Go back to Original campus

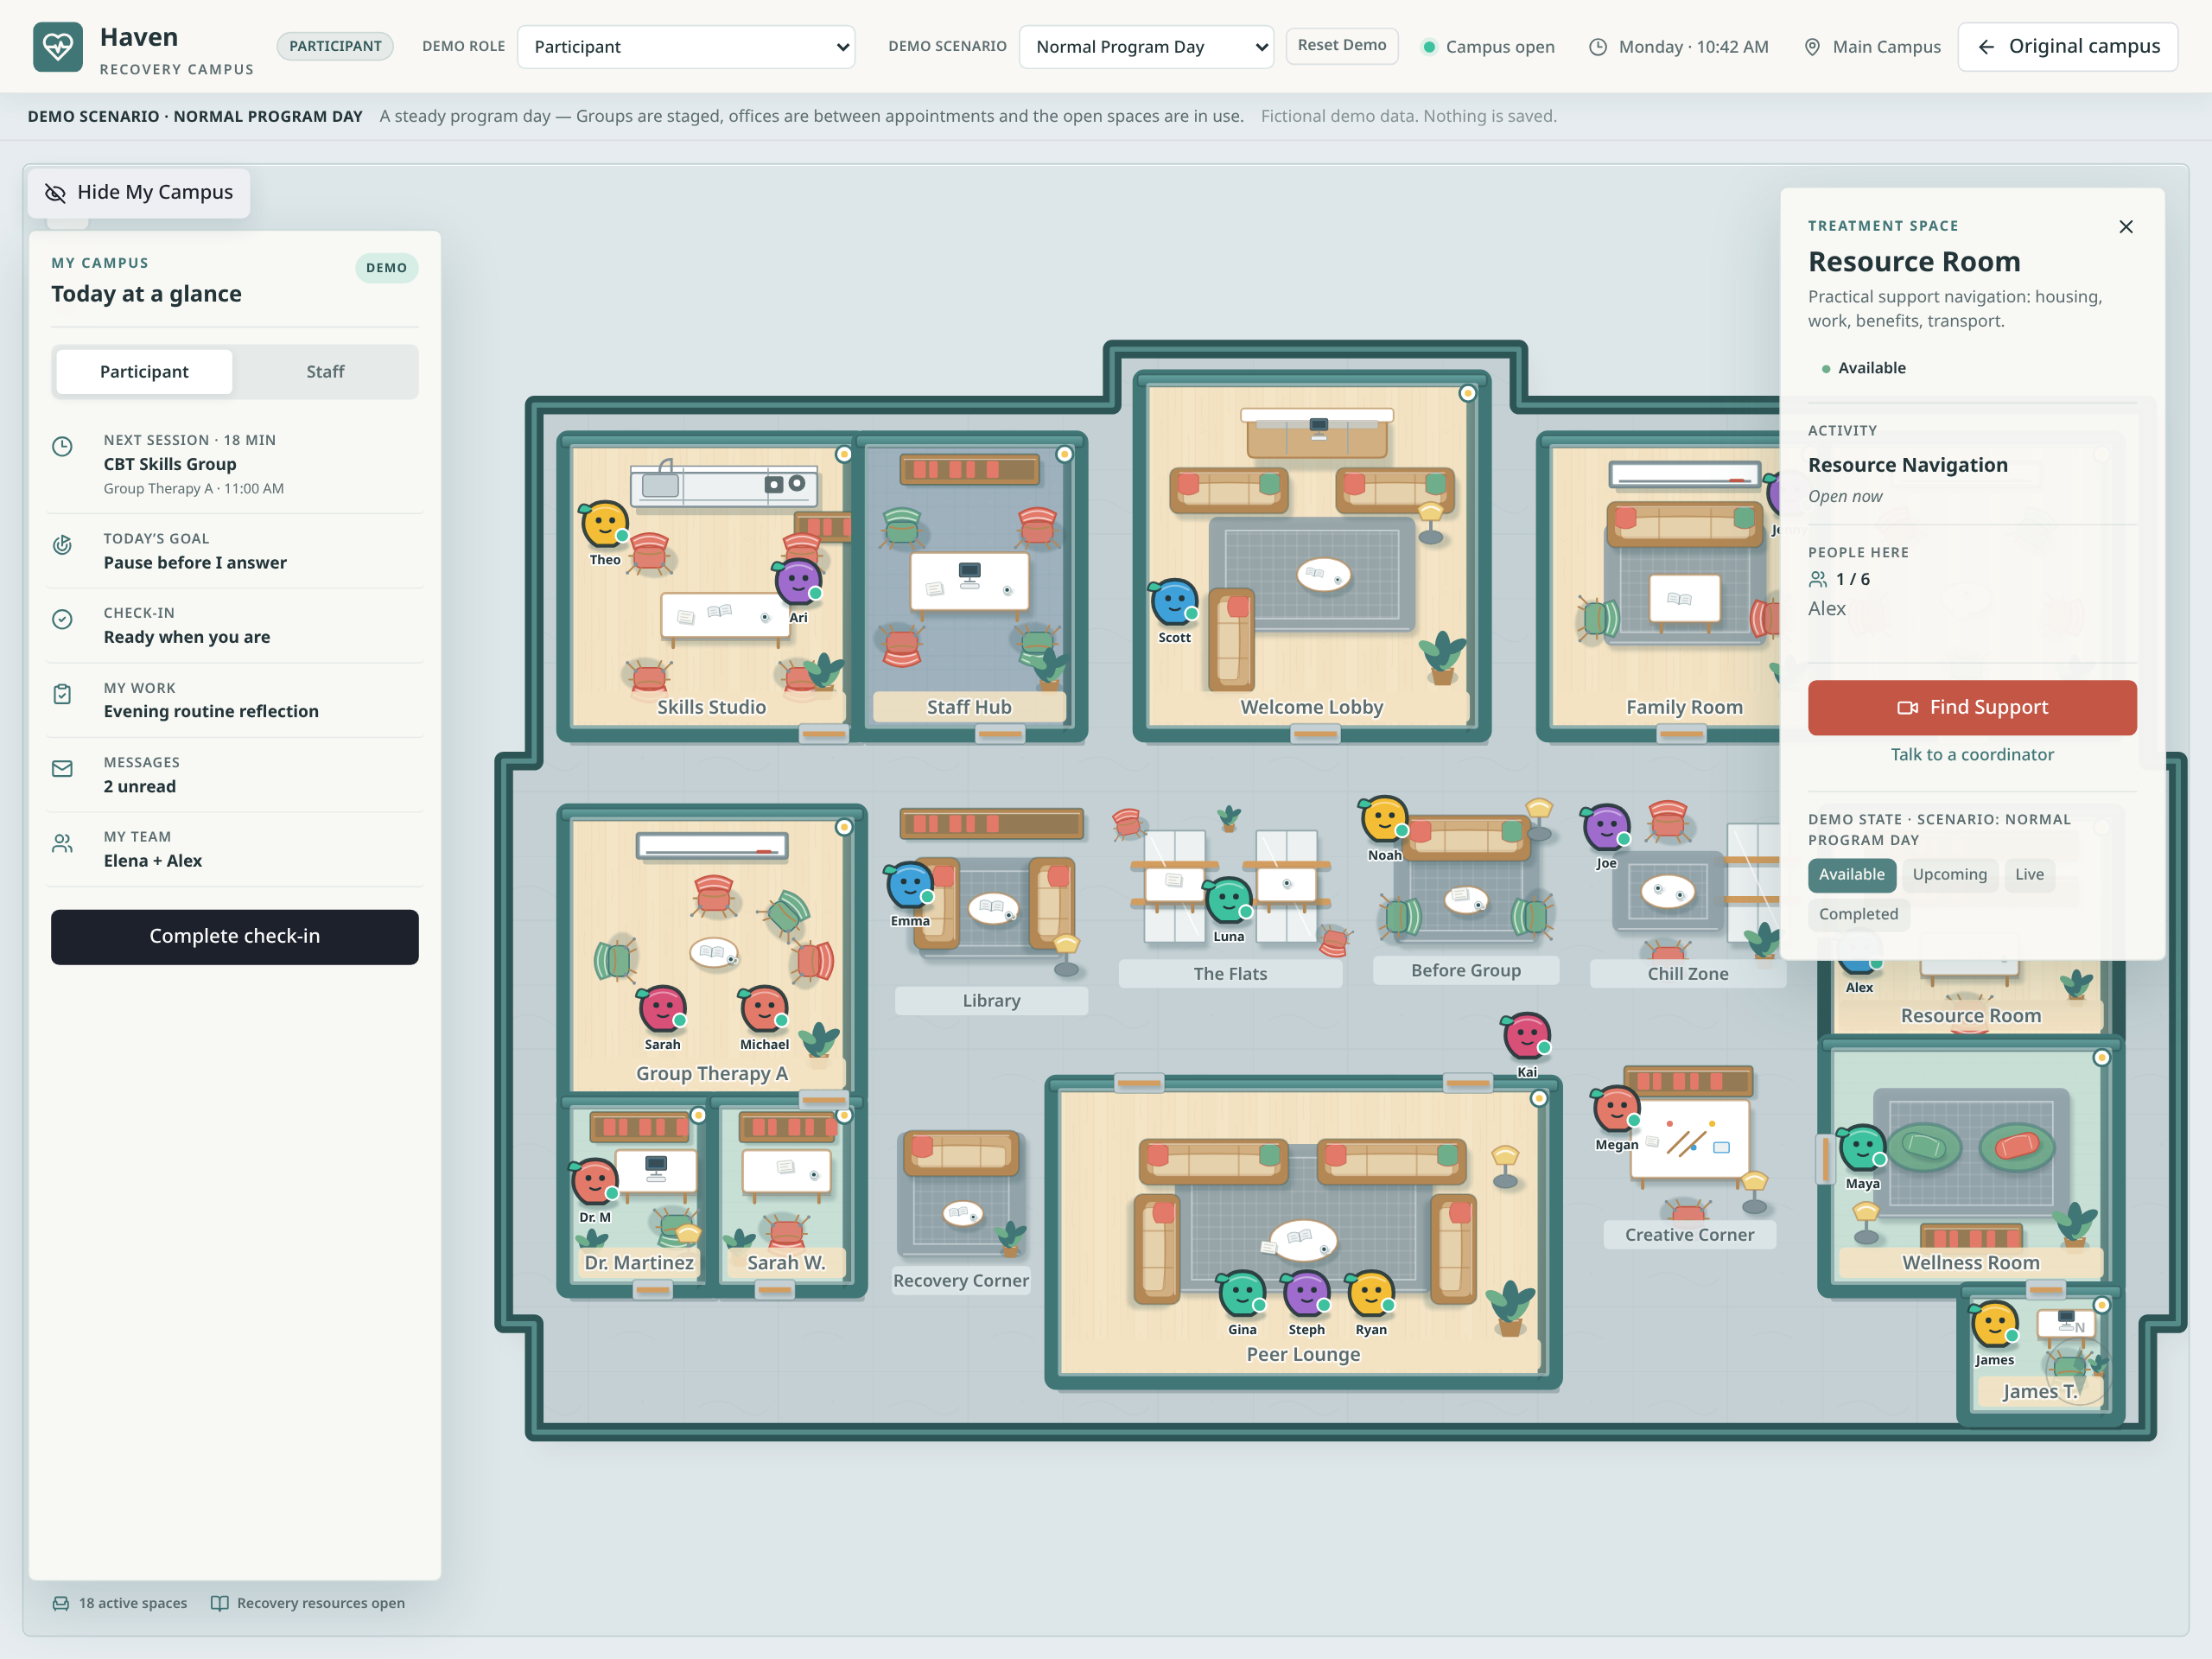2067,47
